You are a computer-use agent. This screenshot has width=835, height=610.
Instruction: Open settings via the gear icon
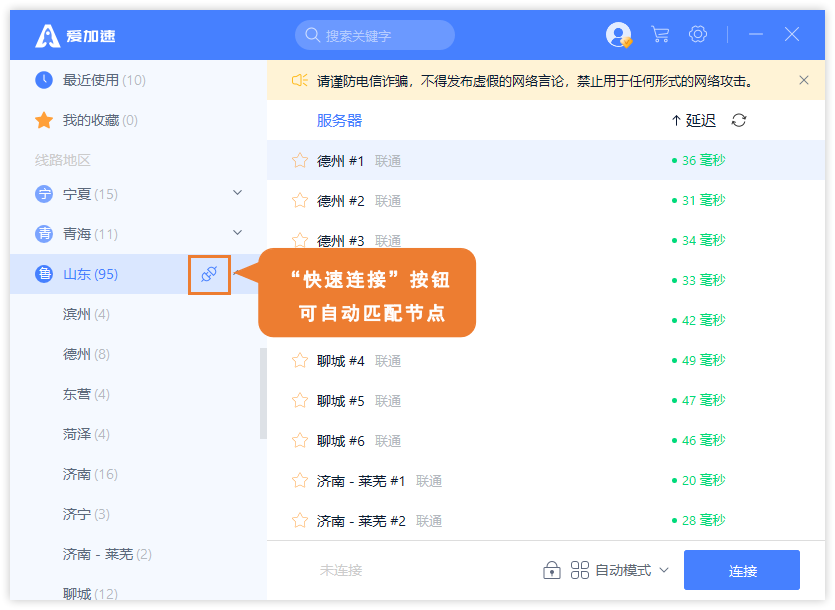[698, 35]
